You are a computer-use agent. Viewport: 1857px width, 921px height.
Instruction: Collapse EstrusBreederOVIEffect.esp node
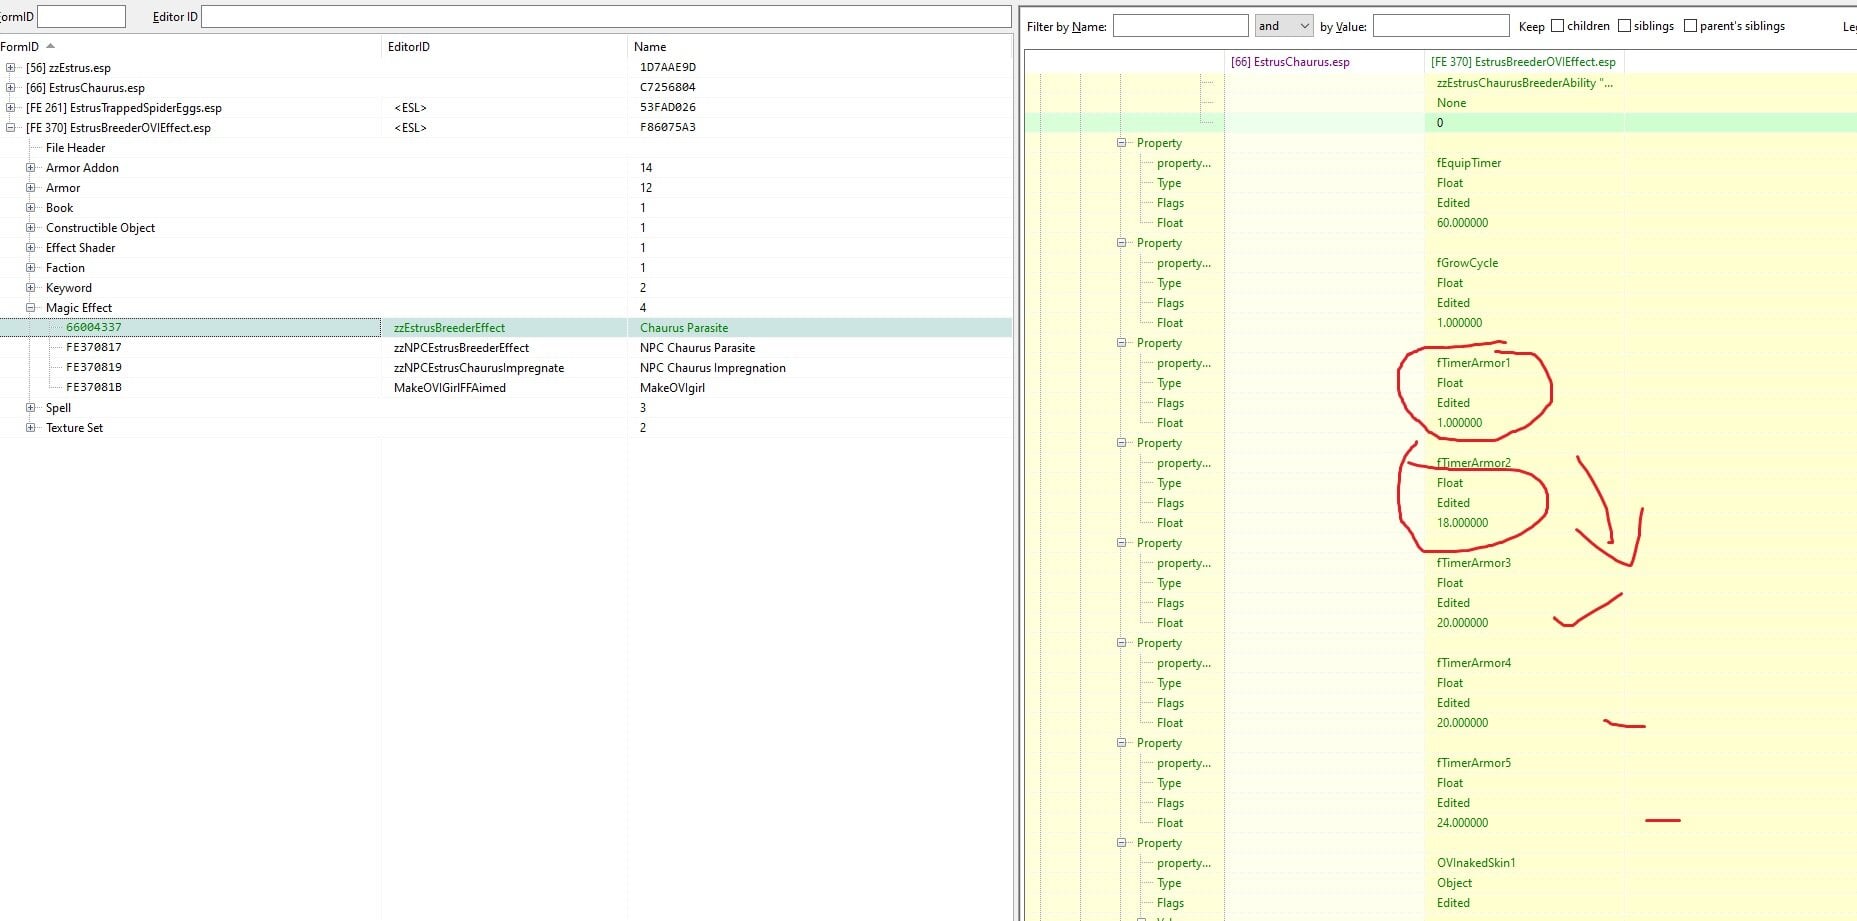(10, 128)
